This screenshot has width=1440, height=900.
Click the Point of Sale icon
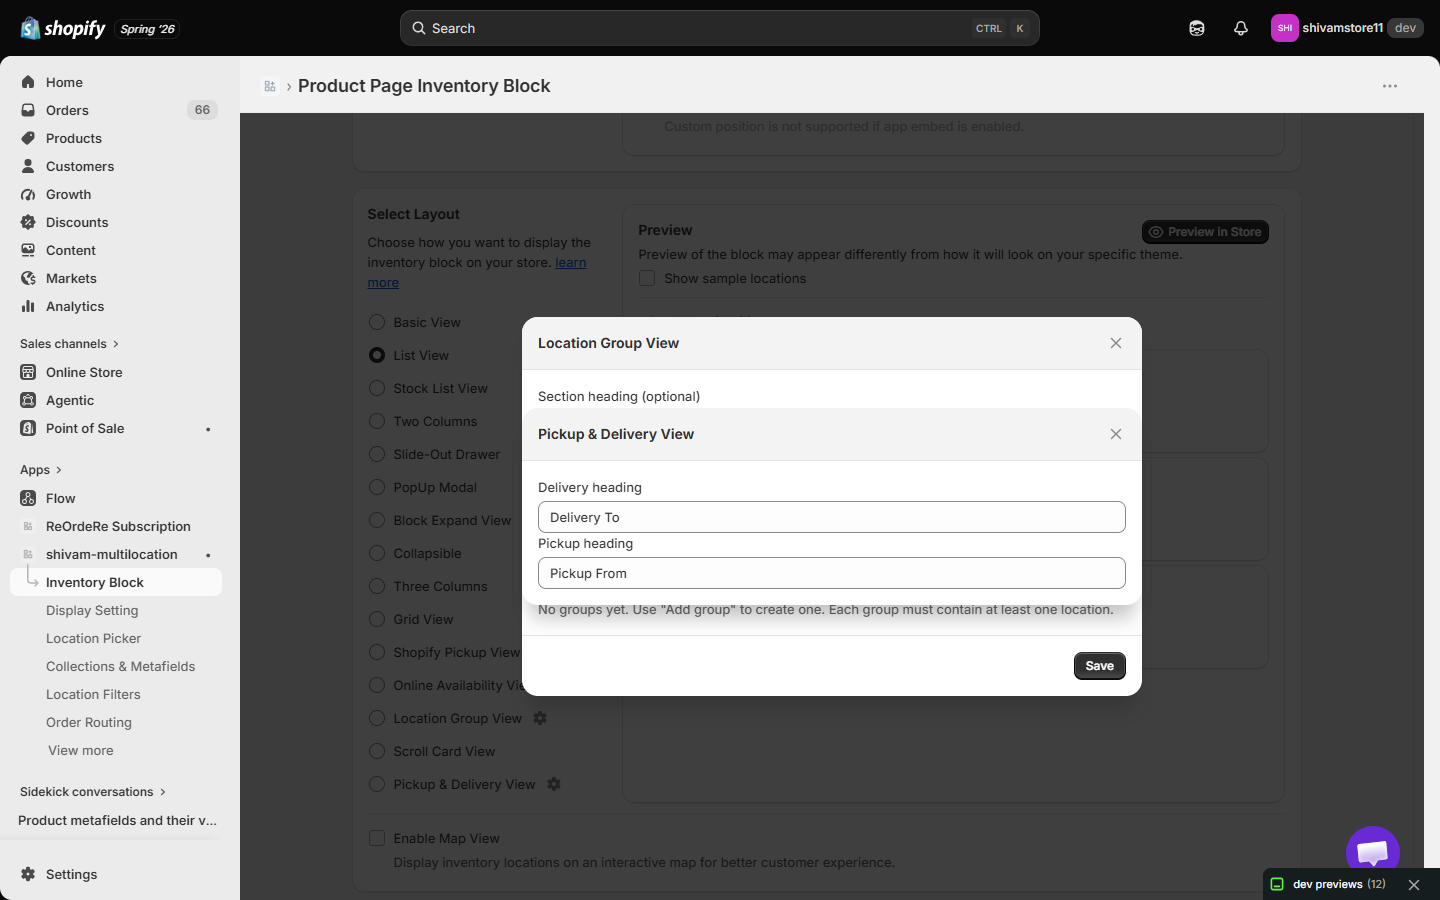tap(28, 428)
